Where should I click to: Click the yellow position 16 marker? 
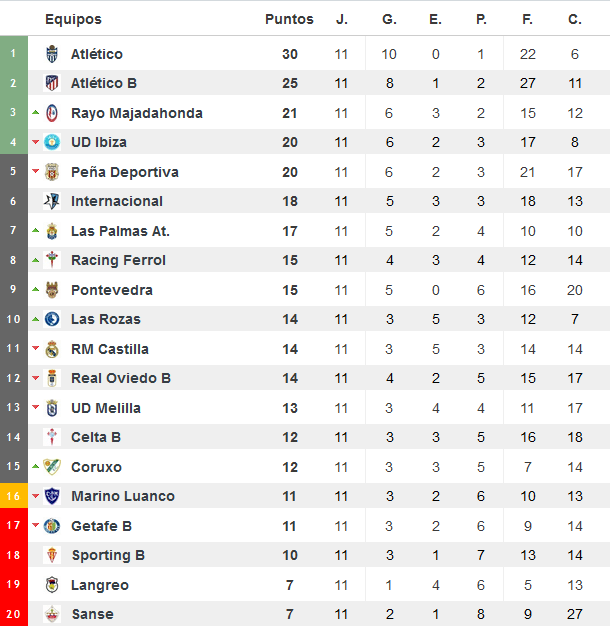(14, 496)
